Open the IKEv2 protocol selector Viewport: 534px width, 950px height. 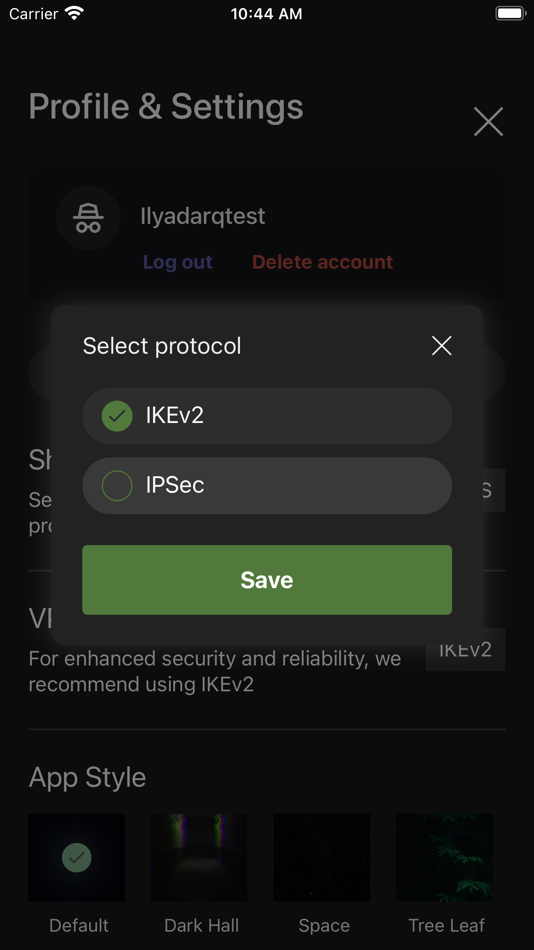click(x=466, y=649)
